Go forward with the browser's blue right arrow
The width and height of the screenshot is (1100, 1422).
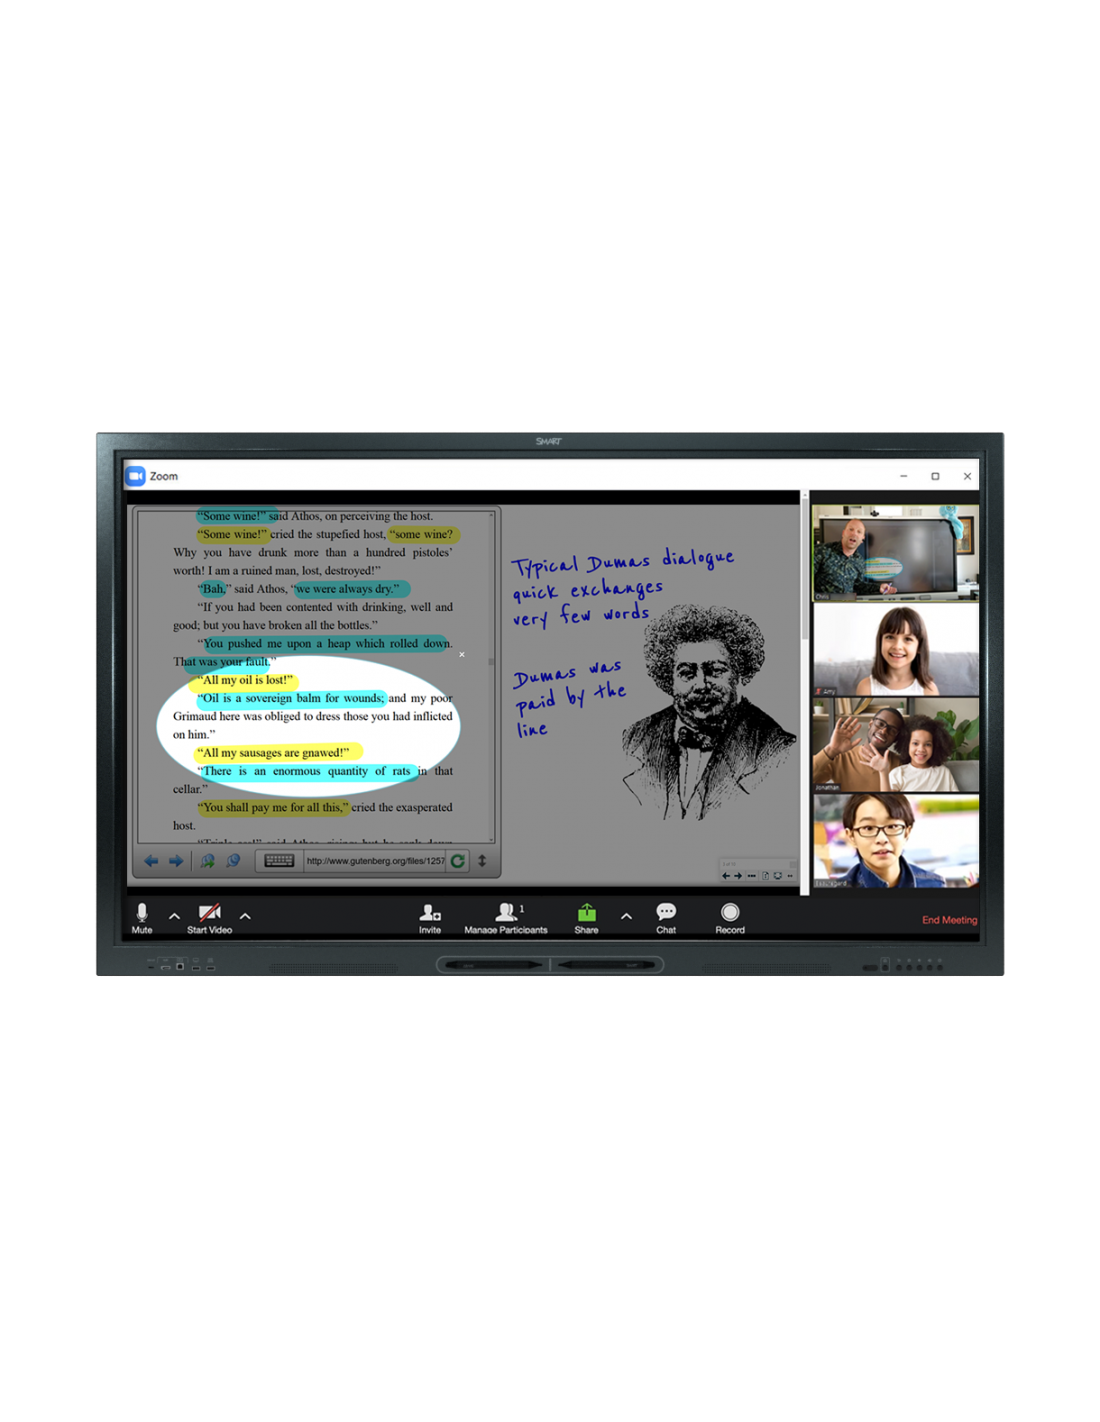[x=176, y=861]
